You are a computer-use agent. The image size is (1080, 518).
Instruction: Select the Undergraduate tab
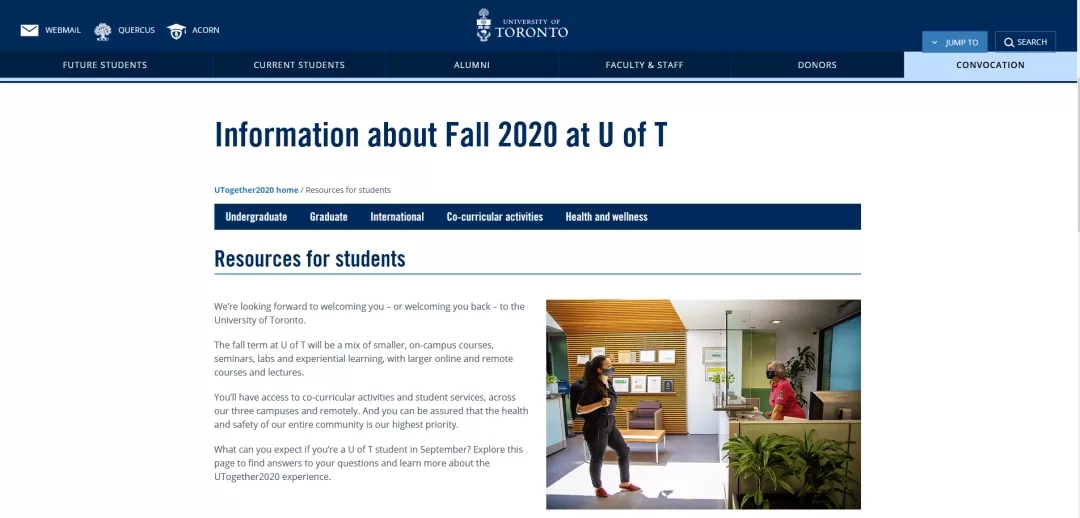(256, 216)
